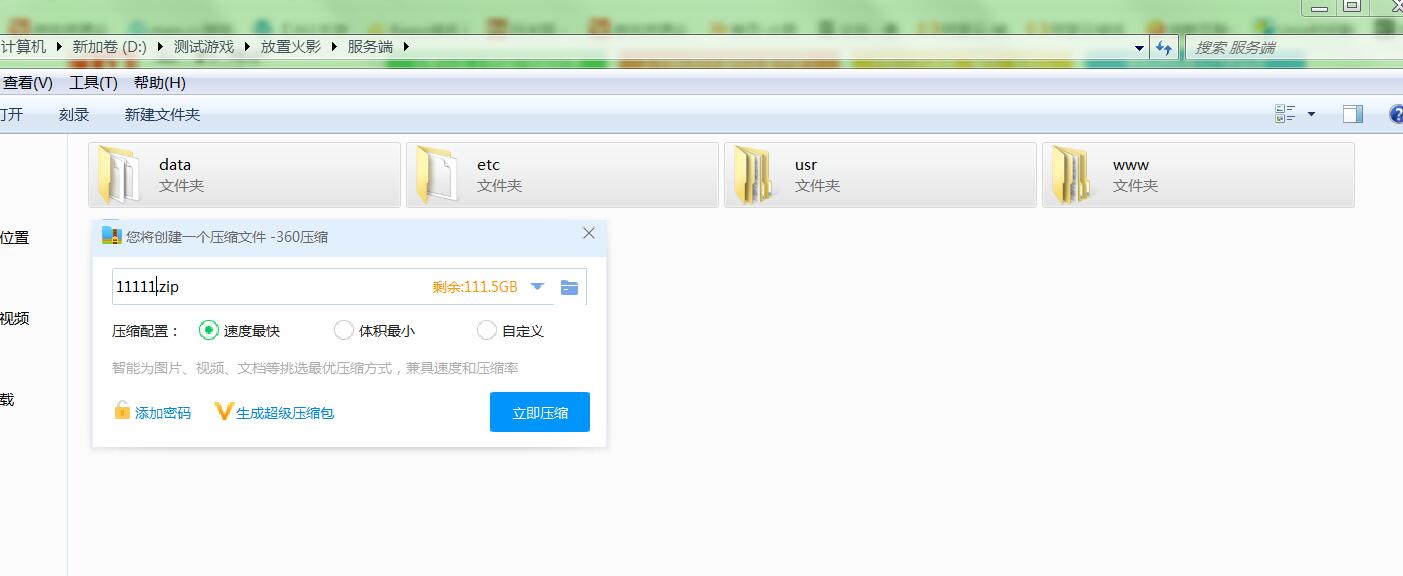Click the 立即压缩 button
This screenshot has width=1403, height=576.
539,412
